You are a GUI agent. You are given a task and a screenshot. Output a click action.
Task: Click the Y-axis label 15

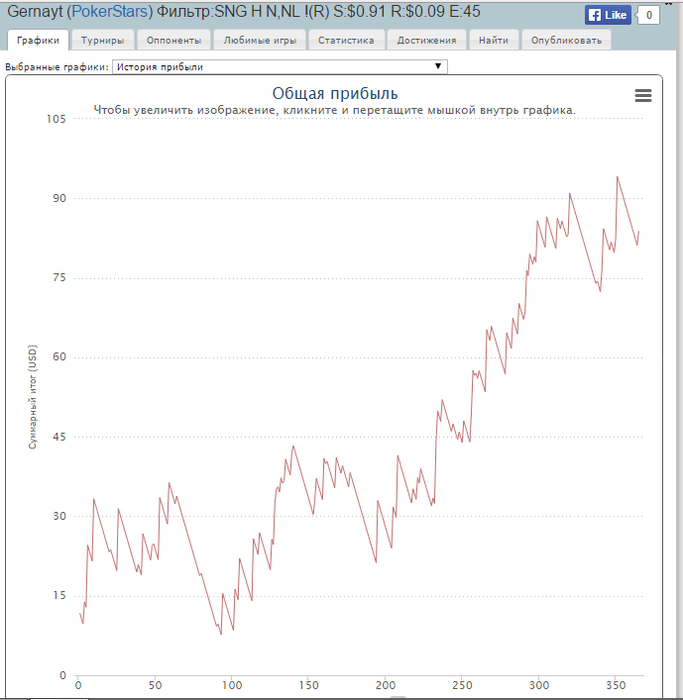tap(59, 596)
